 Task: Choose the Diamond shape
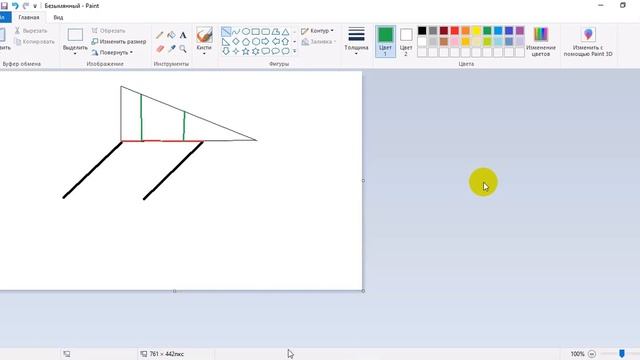pyautogui.click(x=236, y=41)
